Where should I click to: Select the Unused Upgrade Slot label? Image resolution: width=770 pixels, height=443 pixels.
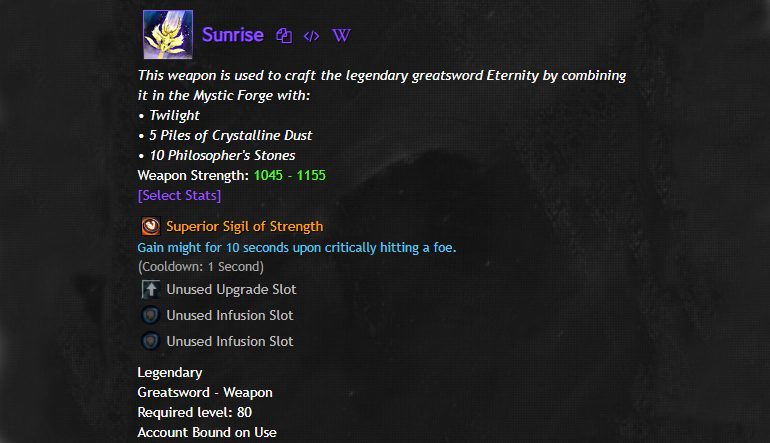coord(231,289)
